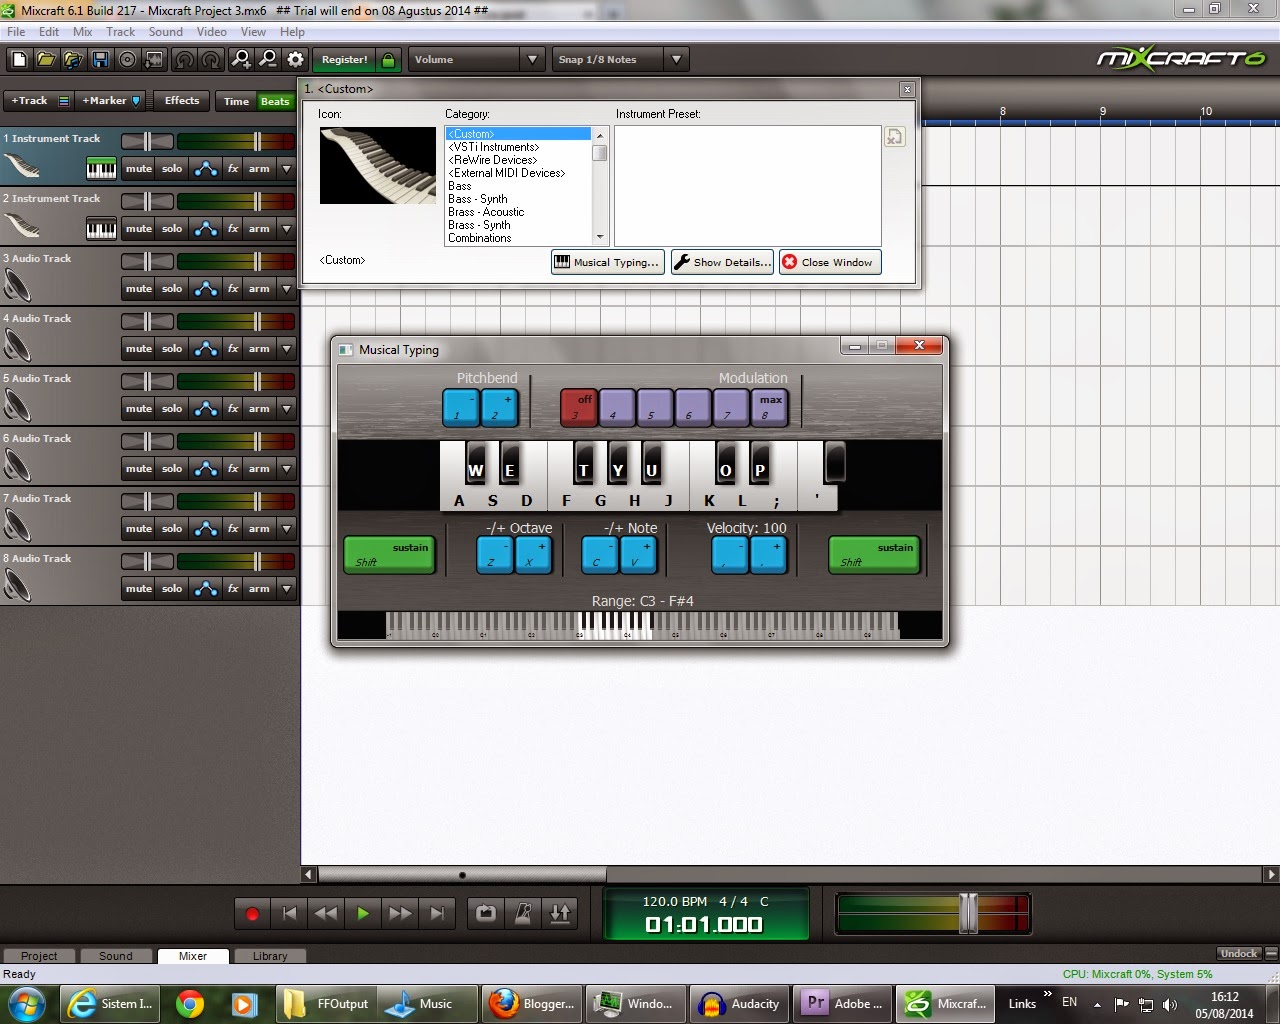
Task: Click the Effects button
Action: tap(182, 101)
